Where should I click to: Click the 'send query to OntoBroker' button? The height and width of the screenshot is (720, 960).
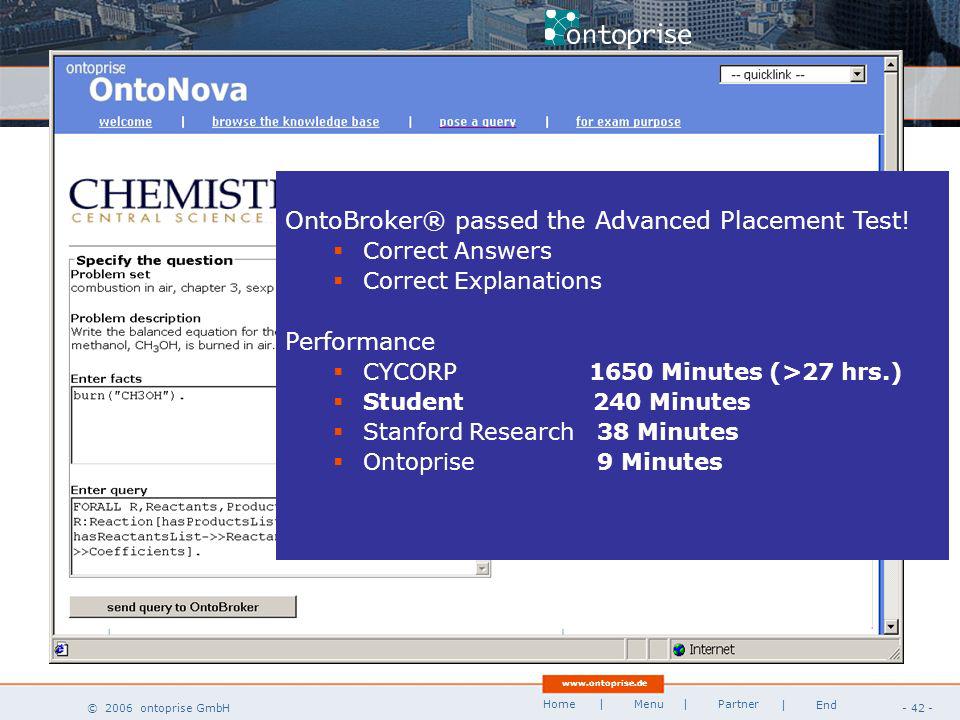[182, 607]
